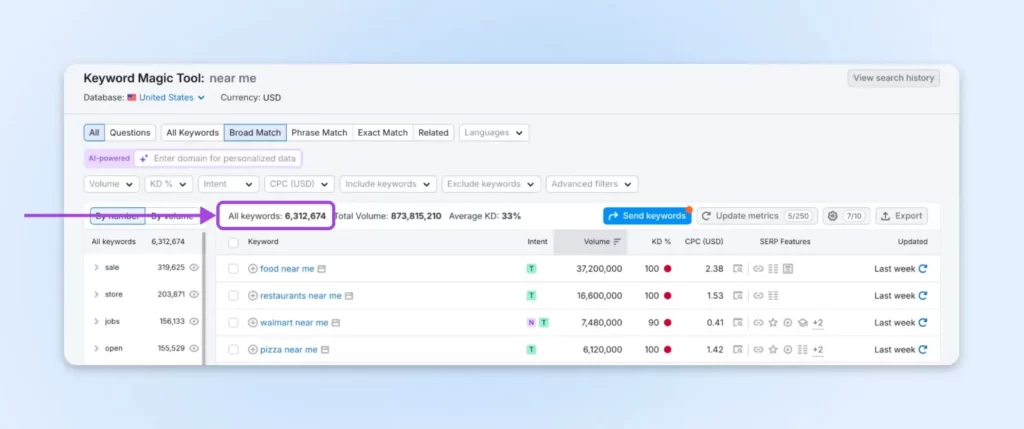Screen dimensions: 1024x429
Task: Add 'restaurants near me' via its plus icon
Action: tap(253, 296)
